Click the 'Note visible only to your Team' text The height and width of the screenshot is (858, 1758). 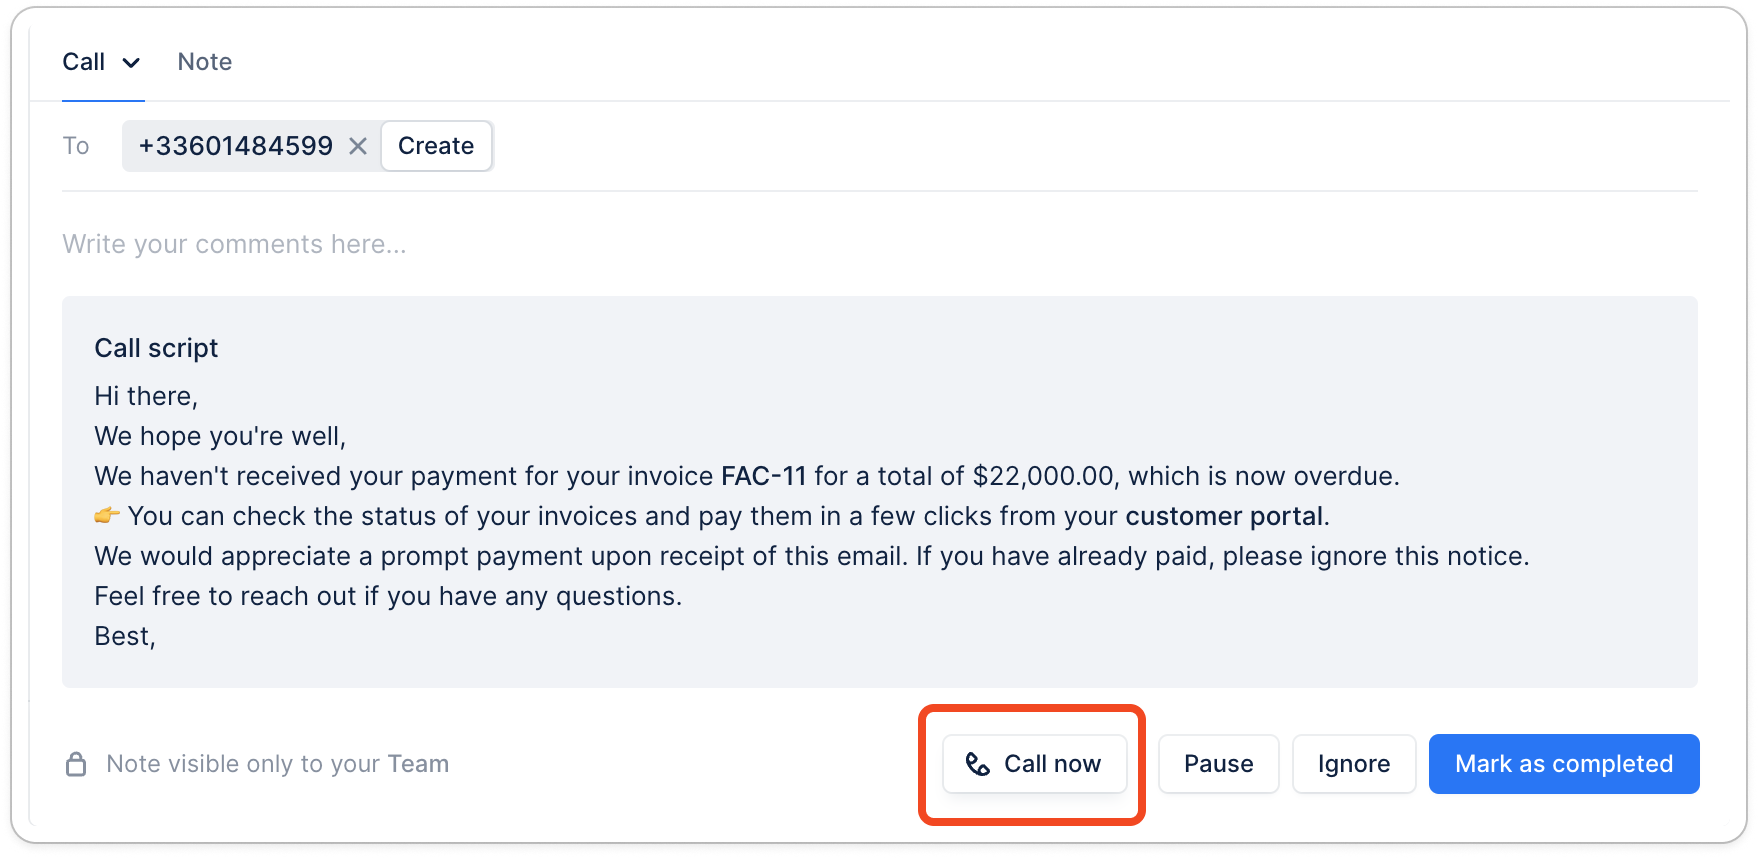coord(277,764)
